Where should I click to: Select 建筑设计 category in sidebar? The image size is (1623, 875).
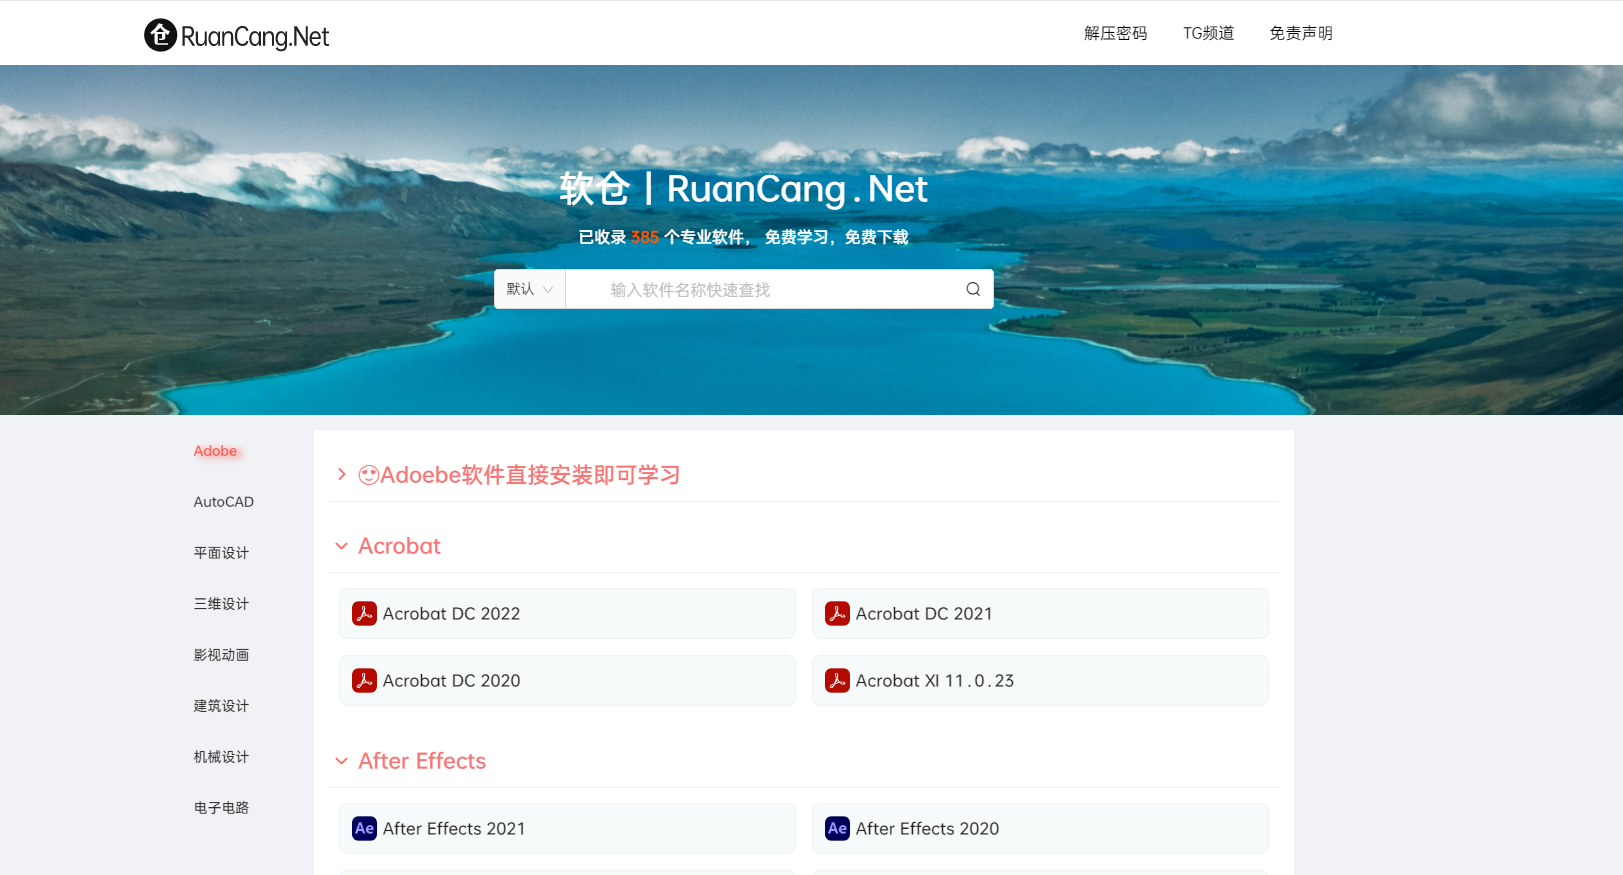pyautogui.click(x=221, y=706)
